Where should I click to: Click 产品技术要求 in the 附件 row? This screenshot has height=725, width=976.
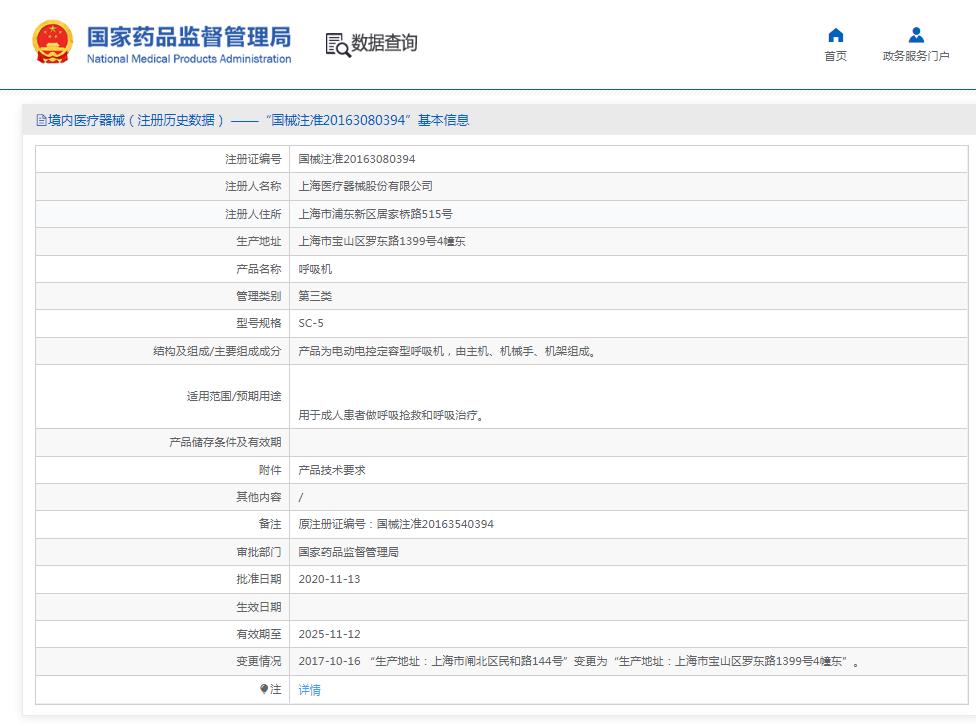click(332, 470)
